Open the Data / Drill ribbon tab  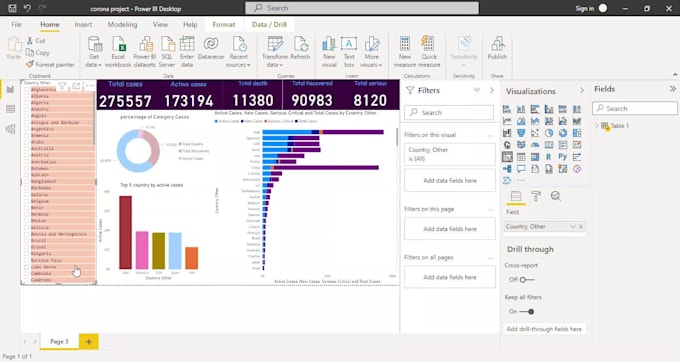tap(269, 25)
